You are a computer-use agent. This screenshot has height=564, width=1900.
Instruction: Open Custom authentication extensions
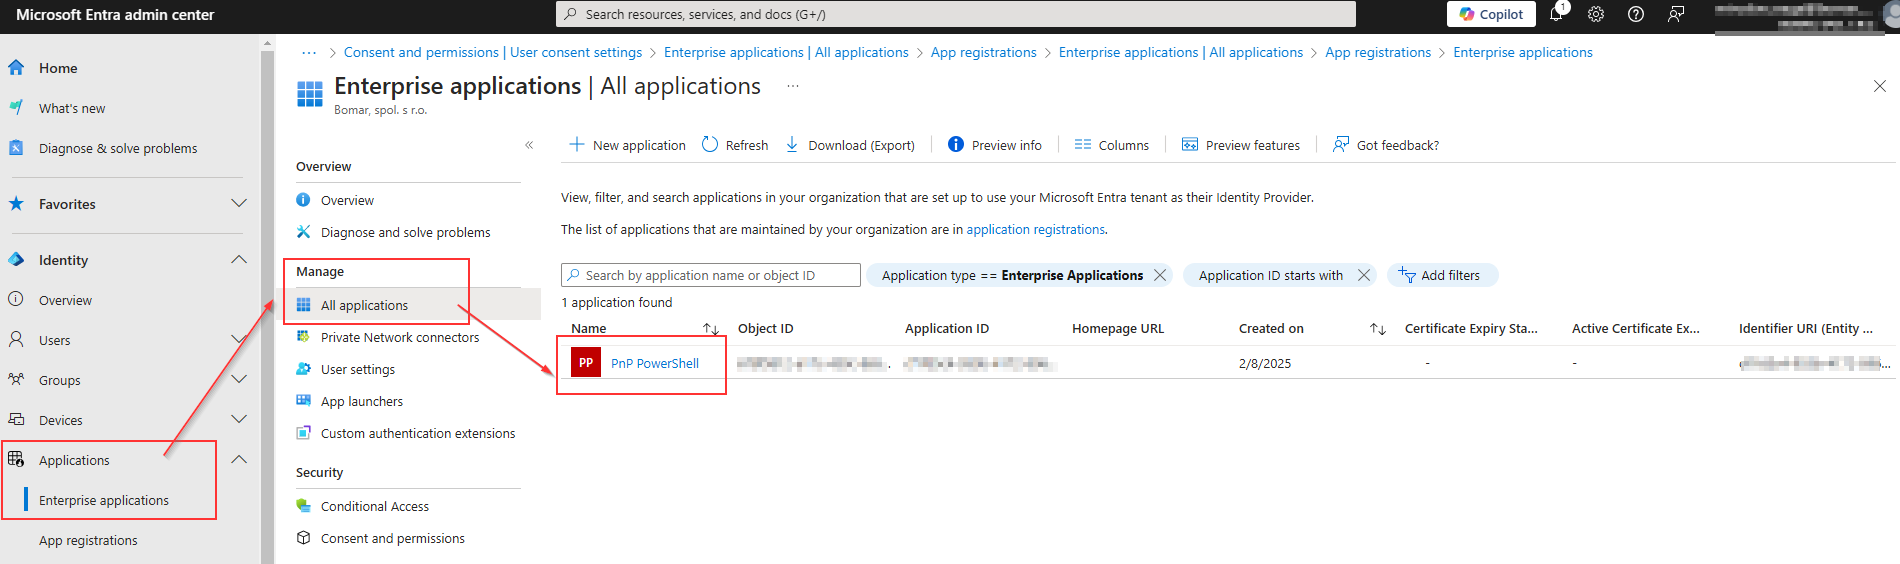(x=418, y=433)
